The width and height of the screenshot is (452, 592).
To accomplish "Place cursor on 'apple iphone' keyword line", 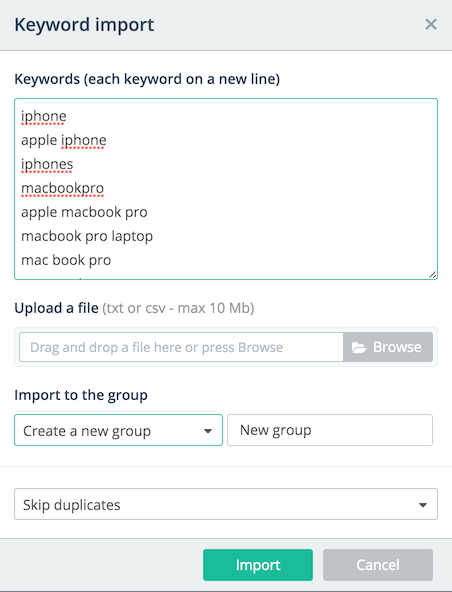I will tap(64, 140).
